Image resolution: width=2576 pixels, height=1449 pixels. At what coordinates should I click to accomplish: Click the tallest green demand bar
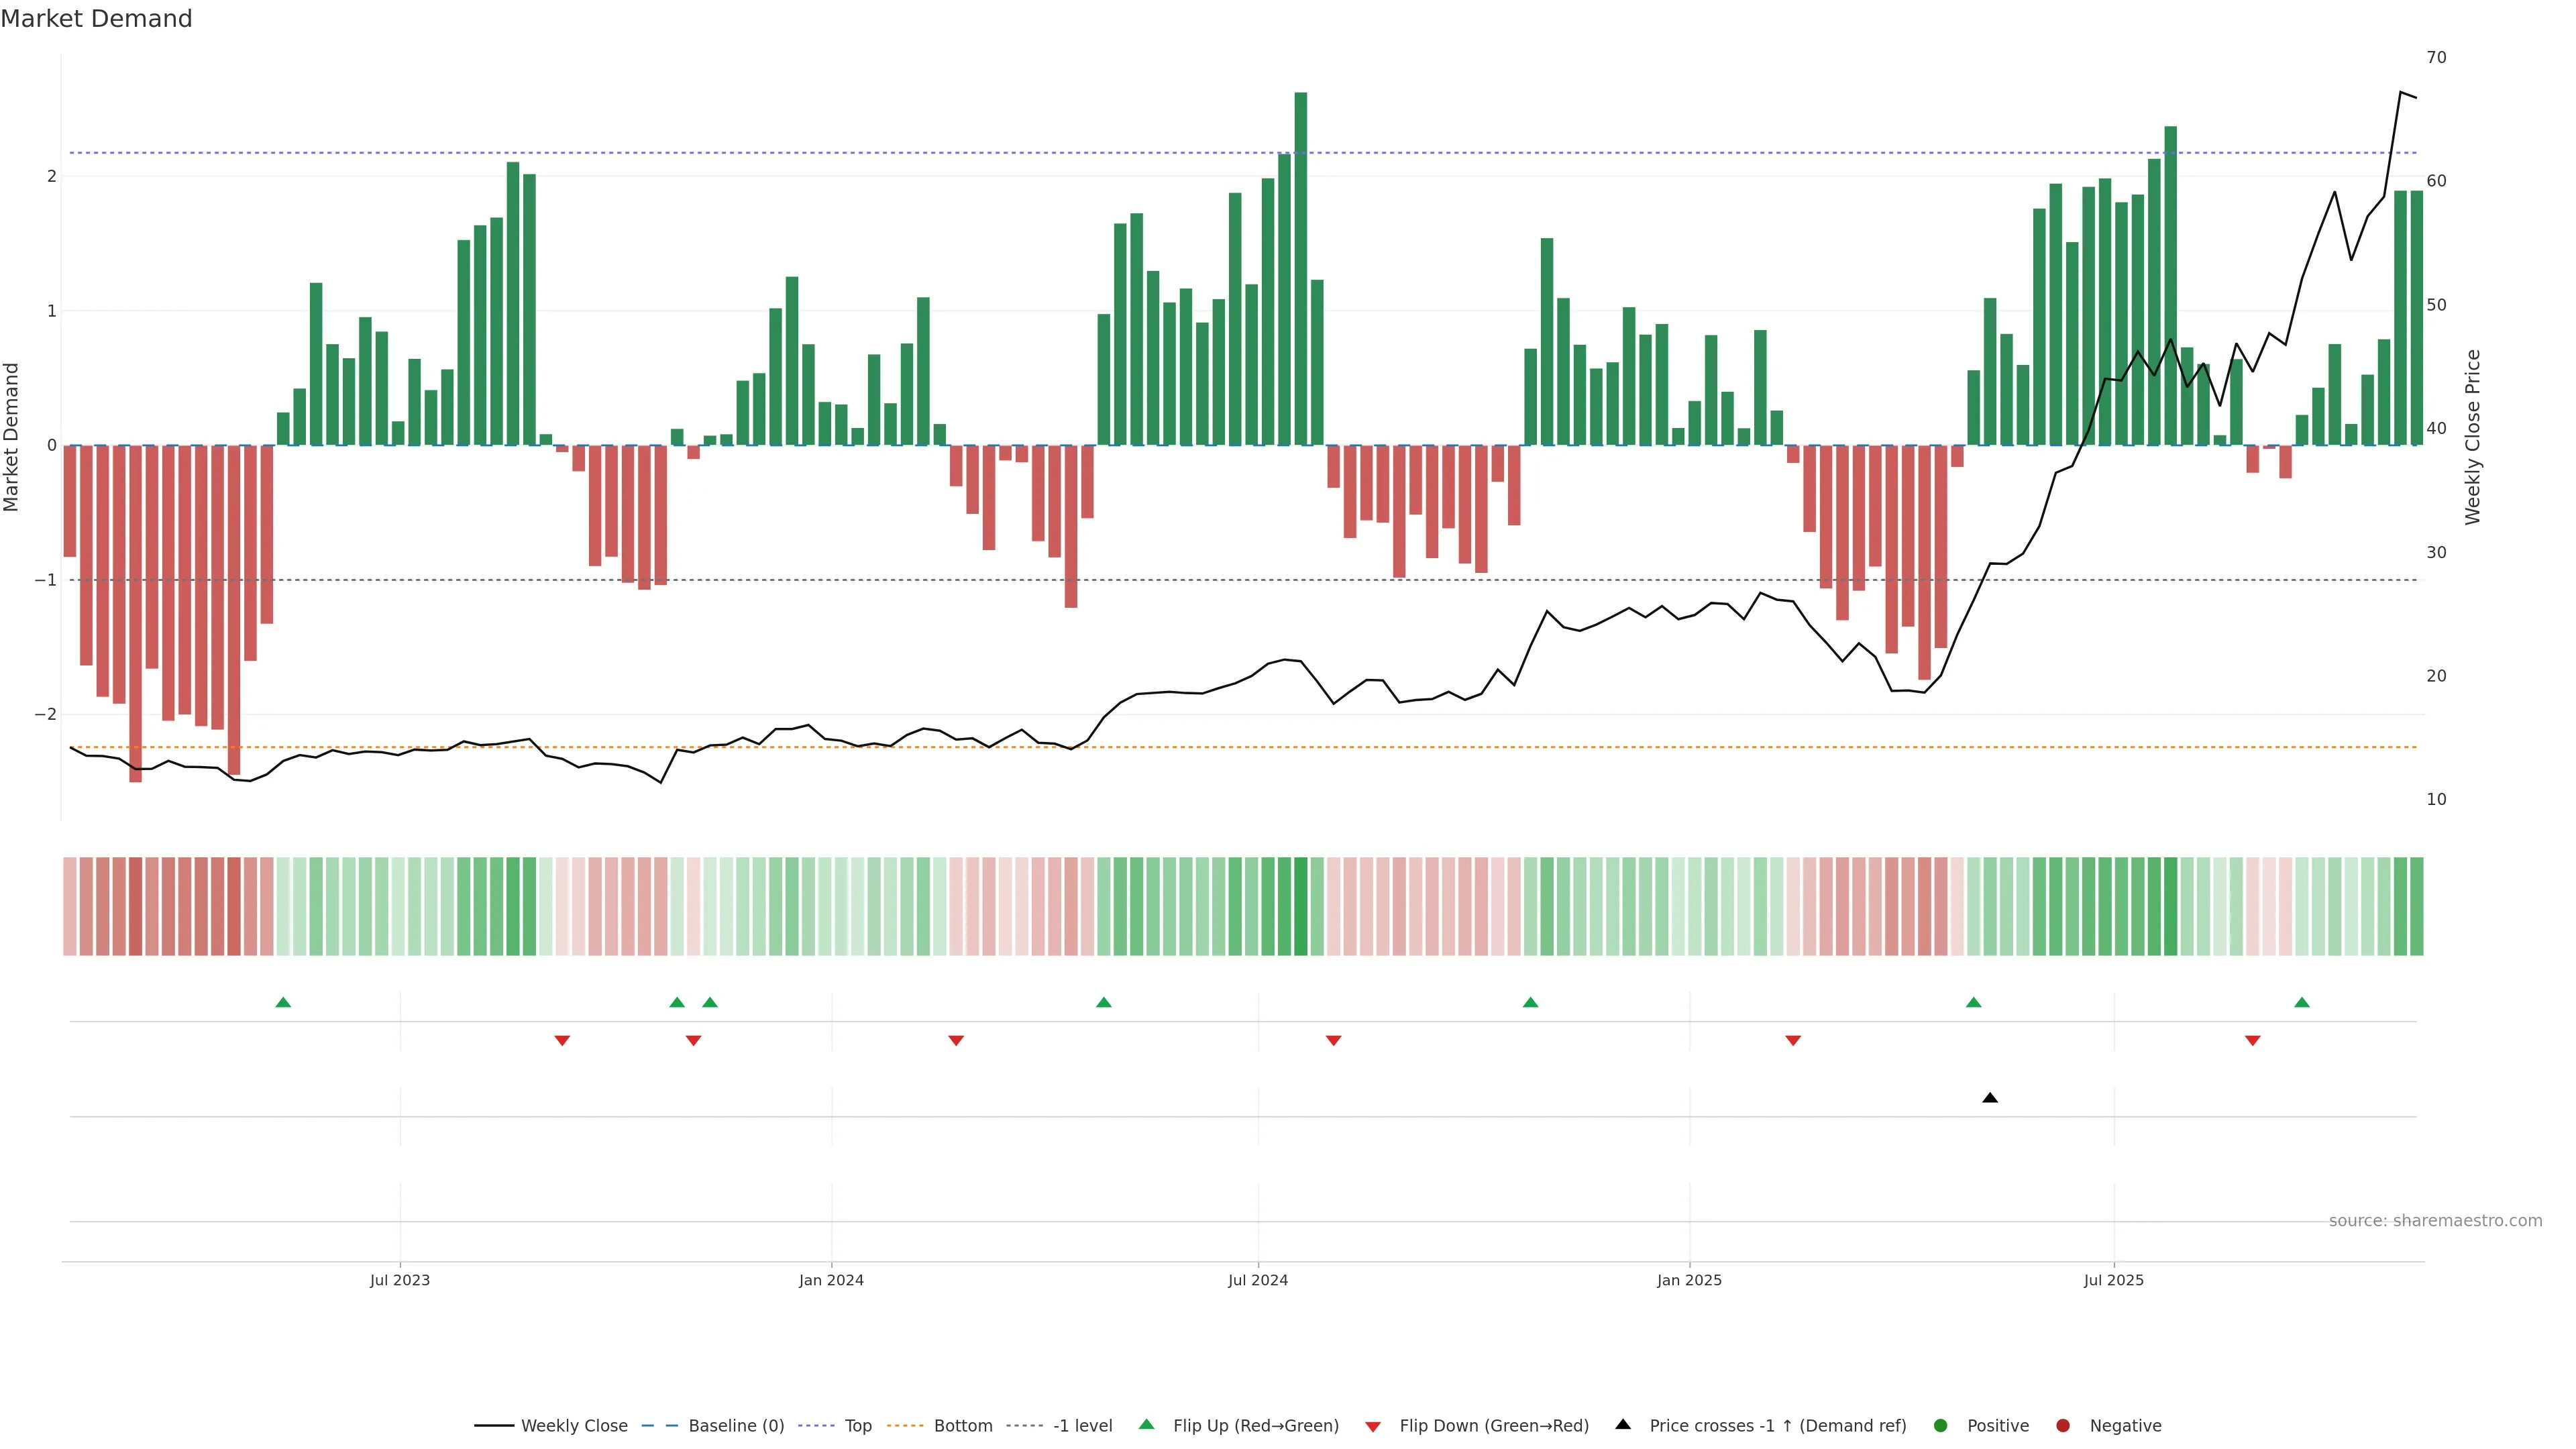[x=1300, y=270]
